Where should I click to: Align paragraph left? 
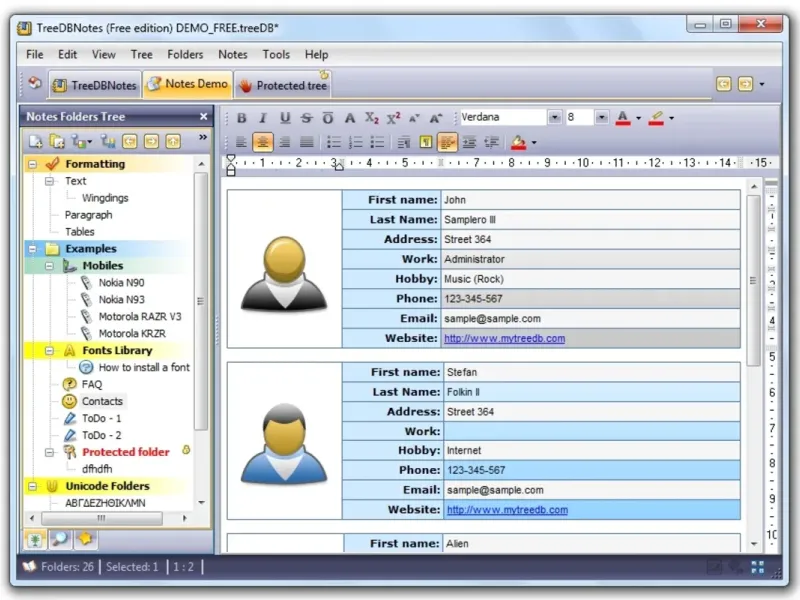pos(241,142)
